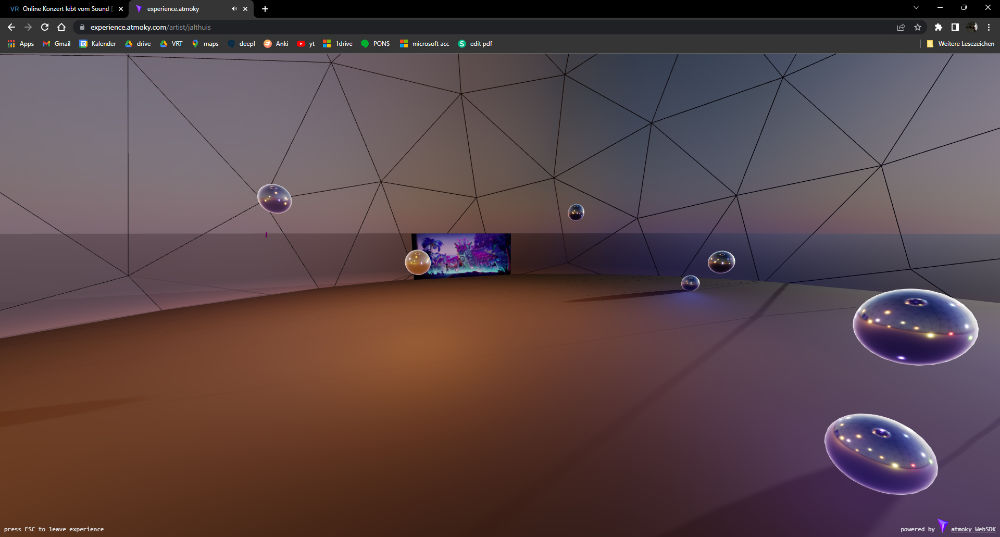
Task: Click the colorful video screen on the wall
Action: pyautogui.click(x=462, y=255)
